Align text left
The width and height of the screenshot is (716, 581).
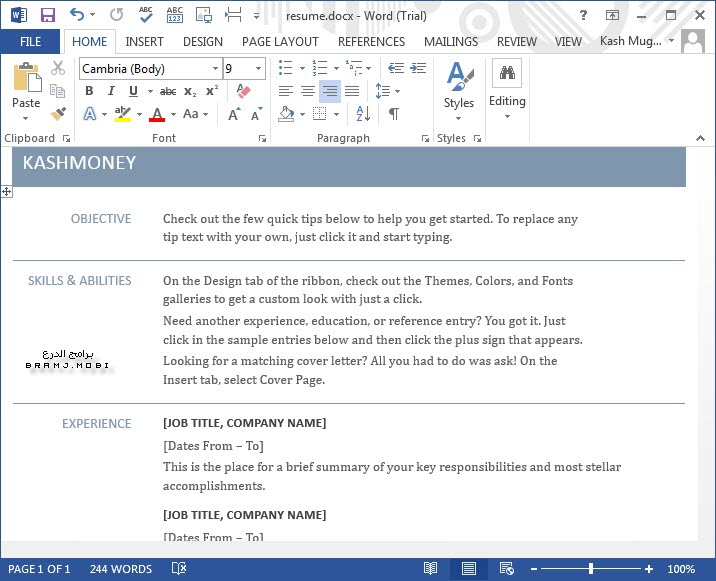(x=286, y=91)
